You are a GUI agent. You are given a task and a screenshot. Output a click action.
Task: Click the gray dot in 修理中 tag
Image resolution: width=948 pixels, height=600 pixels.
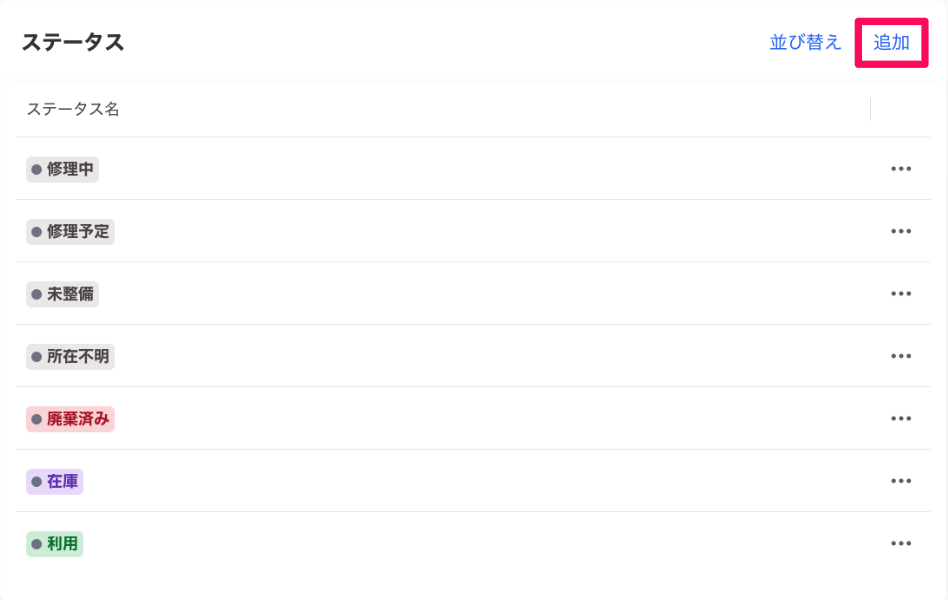tap(36, 169)
